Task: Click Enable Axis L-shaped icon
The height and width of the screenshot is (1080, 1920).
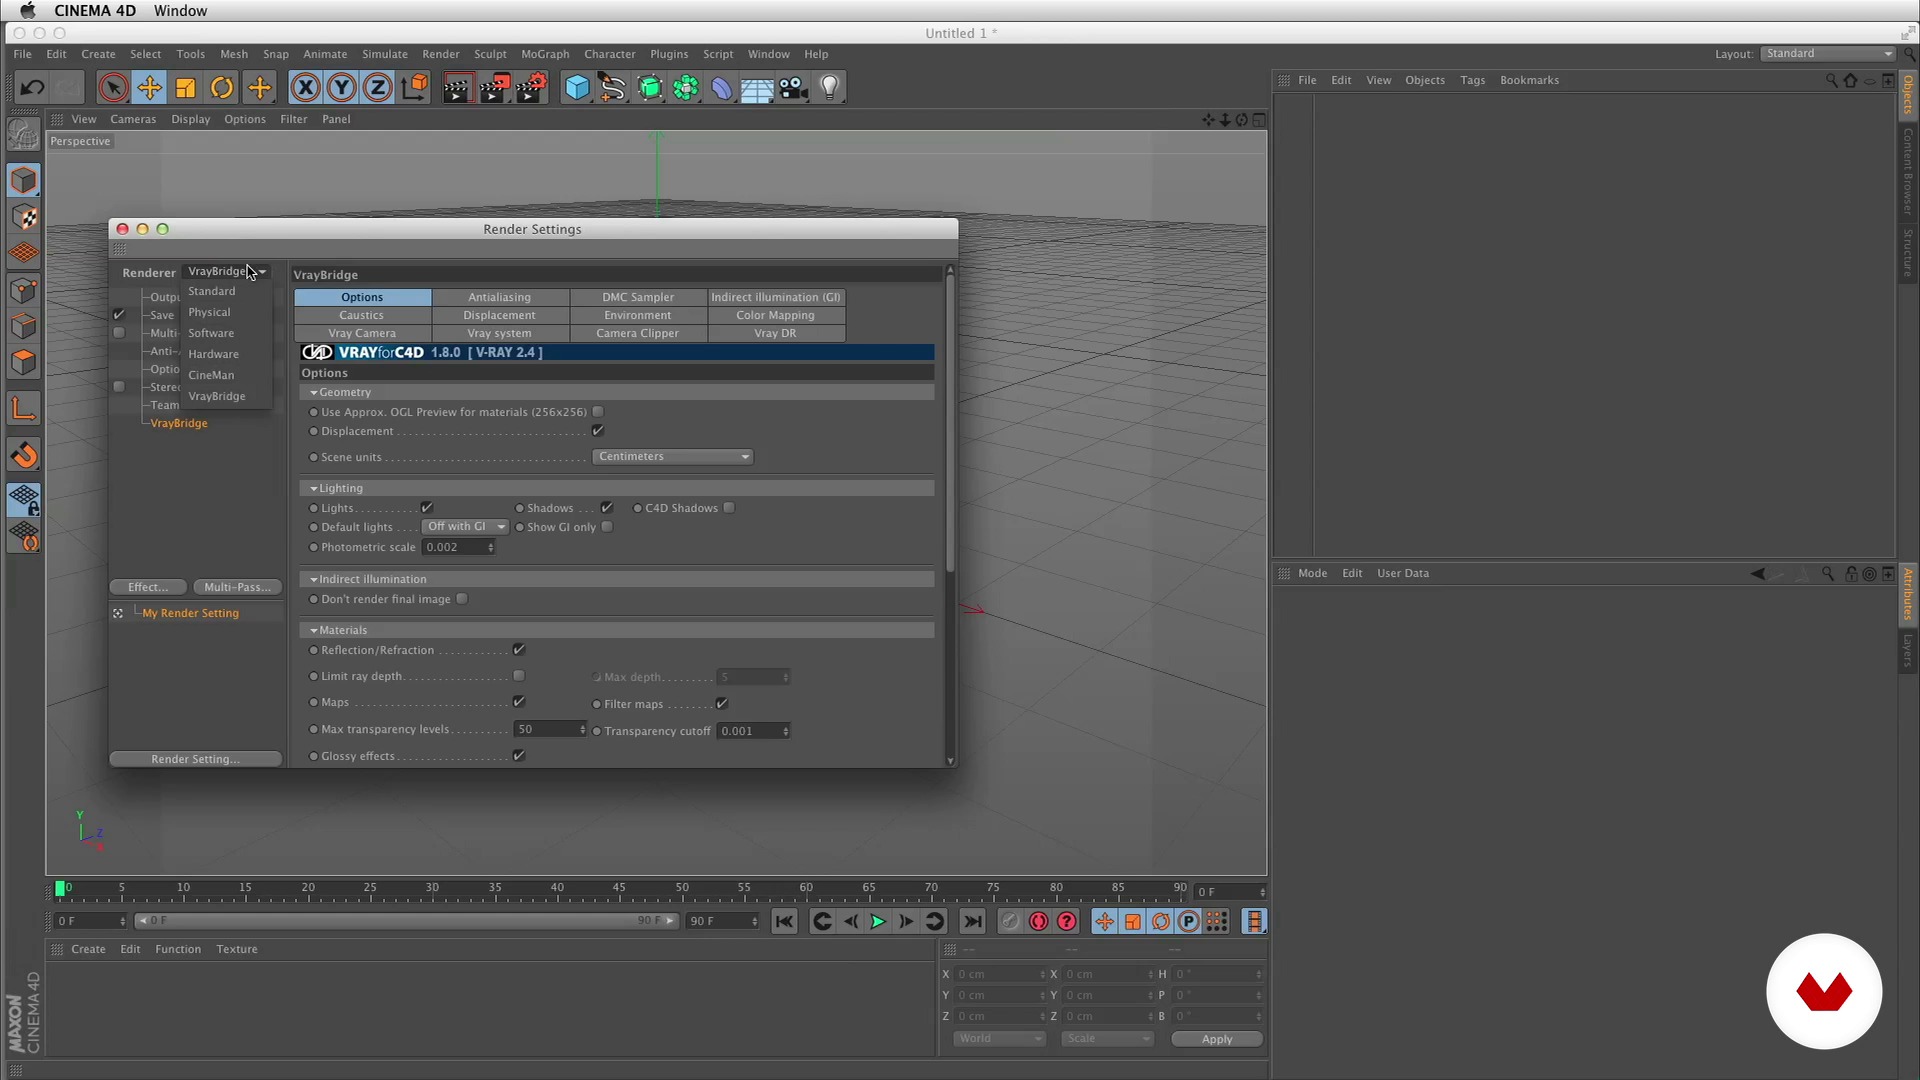Action: 24,409
